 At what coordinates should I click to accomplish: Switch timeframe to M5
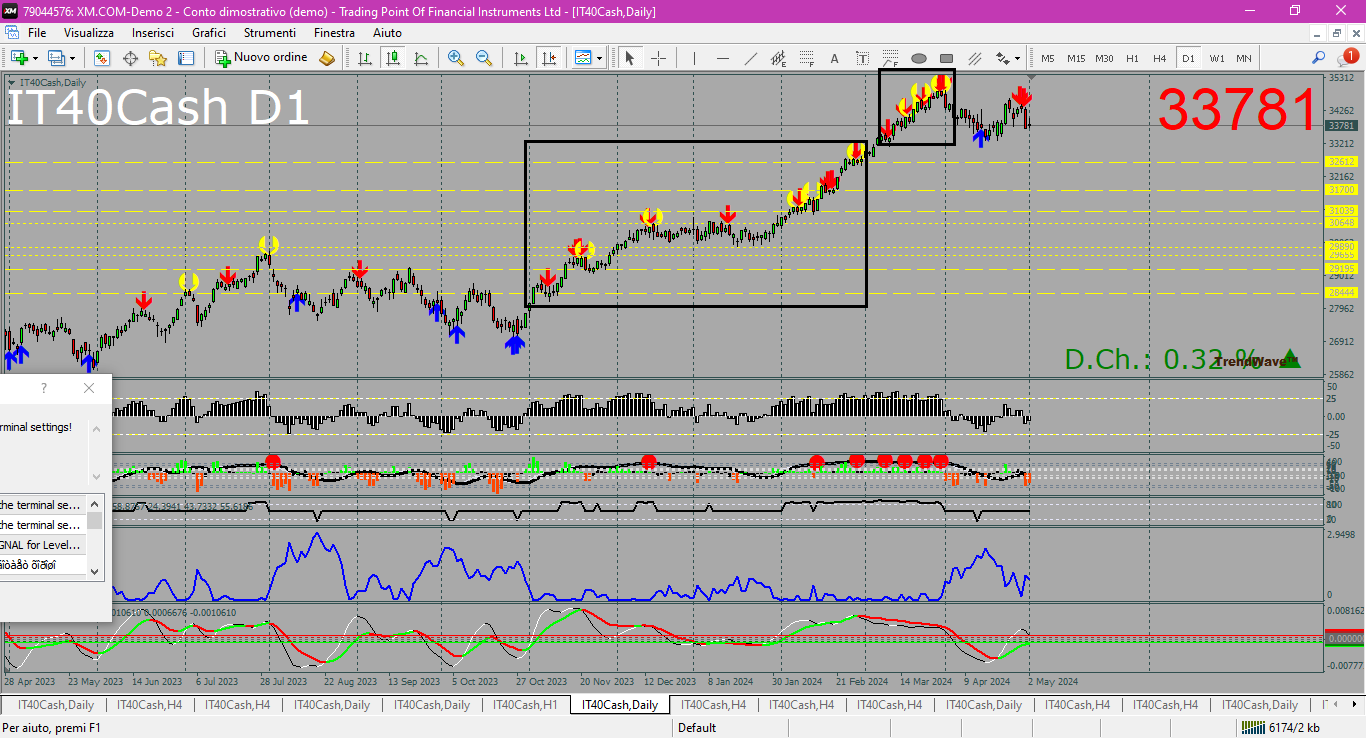click(x=1048, y=58)
